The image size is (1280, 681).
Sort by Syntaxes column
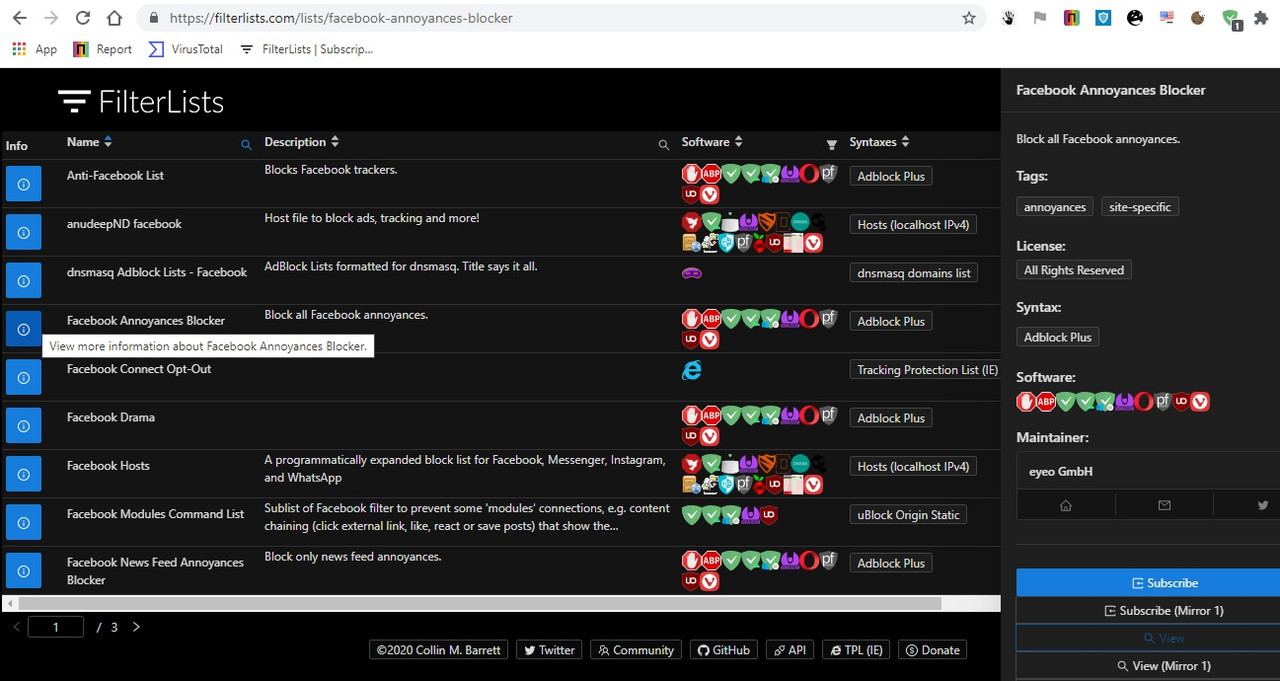879,142
